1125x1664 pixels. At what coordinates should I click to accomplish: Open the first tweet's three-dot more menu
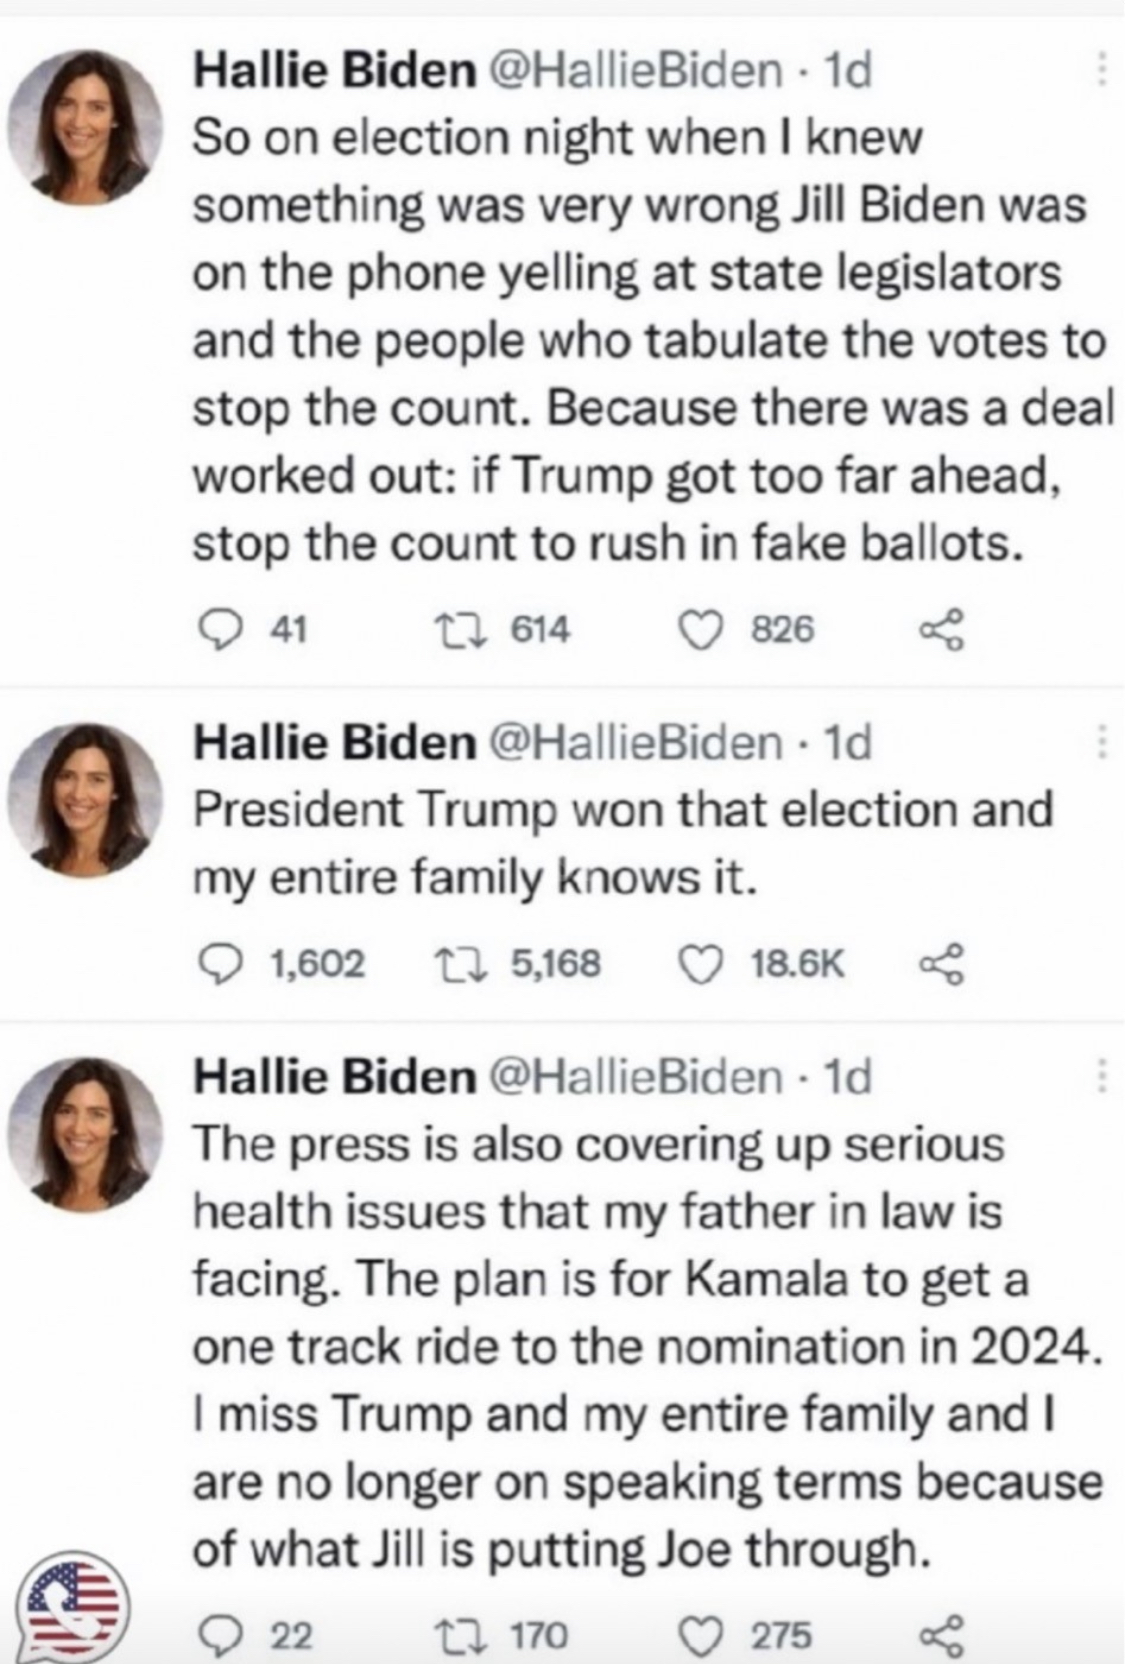[x=1102, y=70]
